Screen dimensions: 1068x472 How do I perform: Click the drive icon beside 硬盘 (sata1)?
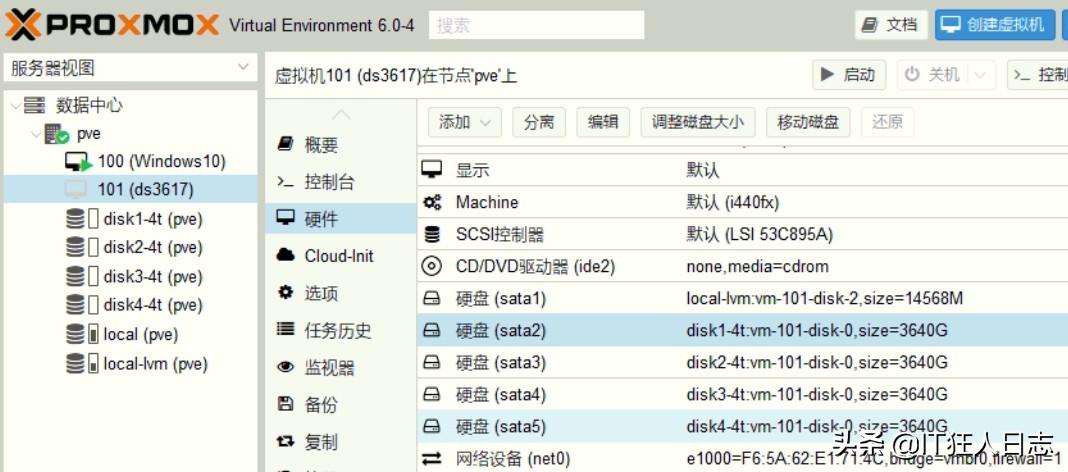click(x=432, y=298)
